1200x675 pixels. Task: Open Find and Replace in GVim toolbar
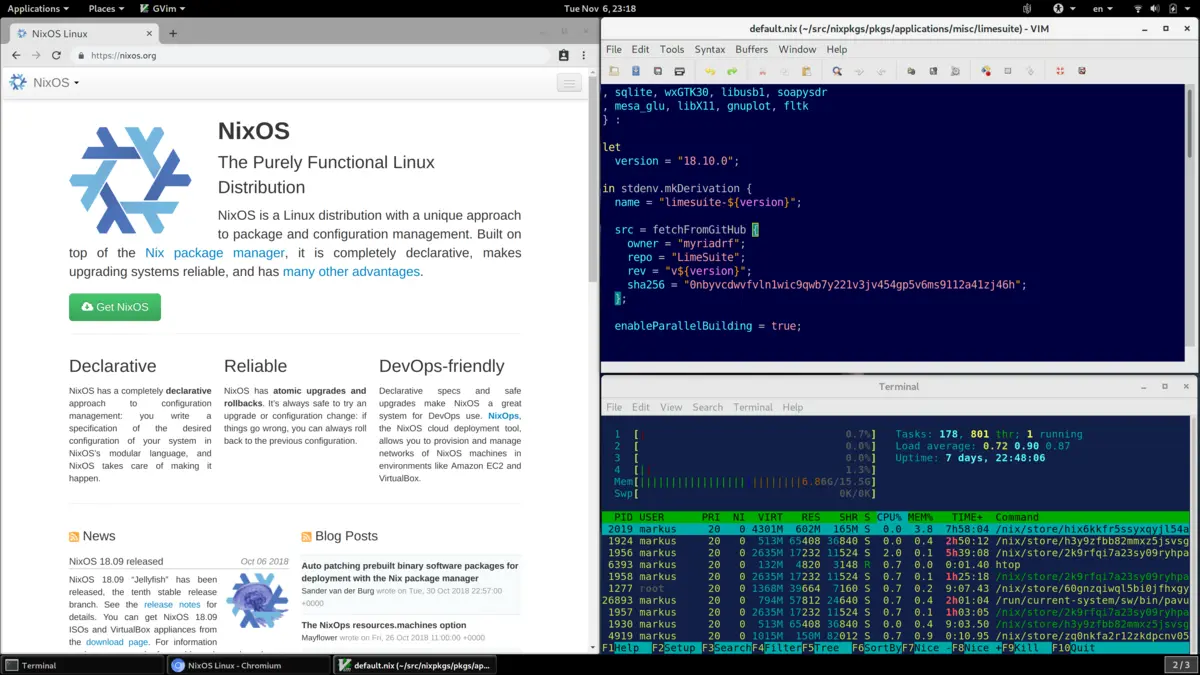point(837,71)
